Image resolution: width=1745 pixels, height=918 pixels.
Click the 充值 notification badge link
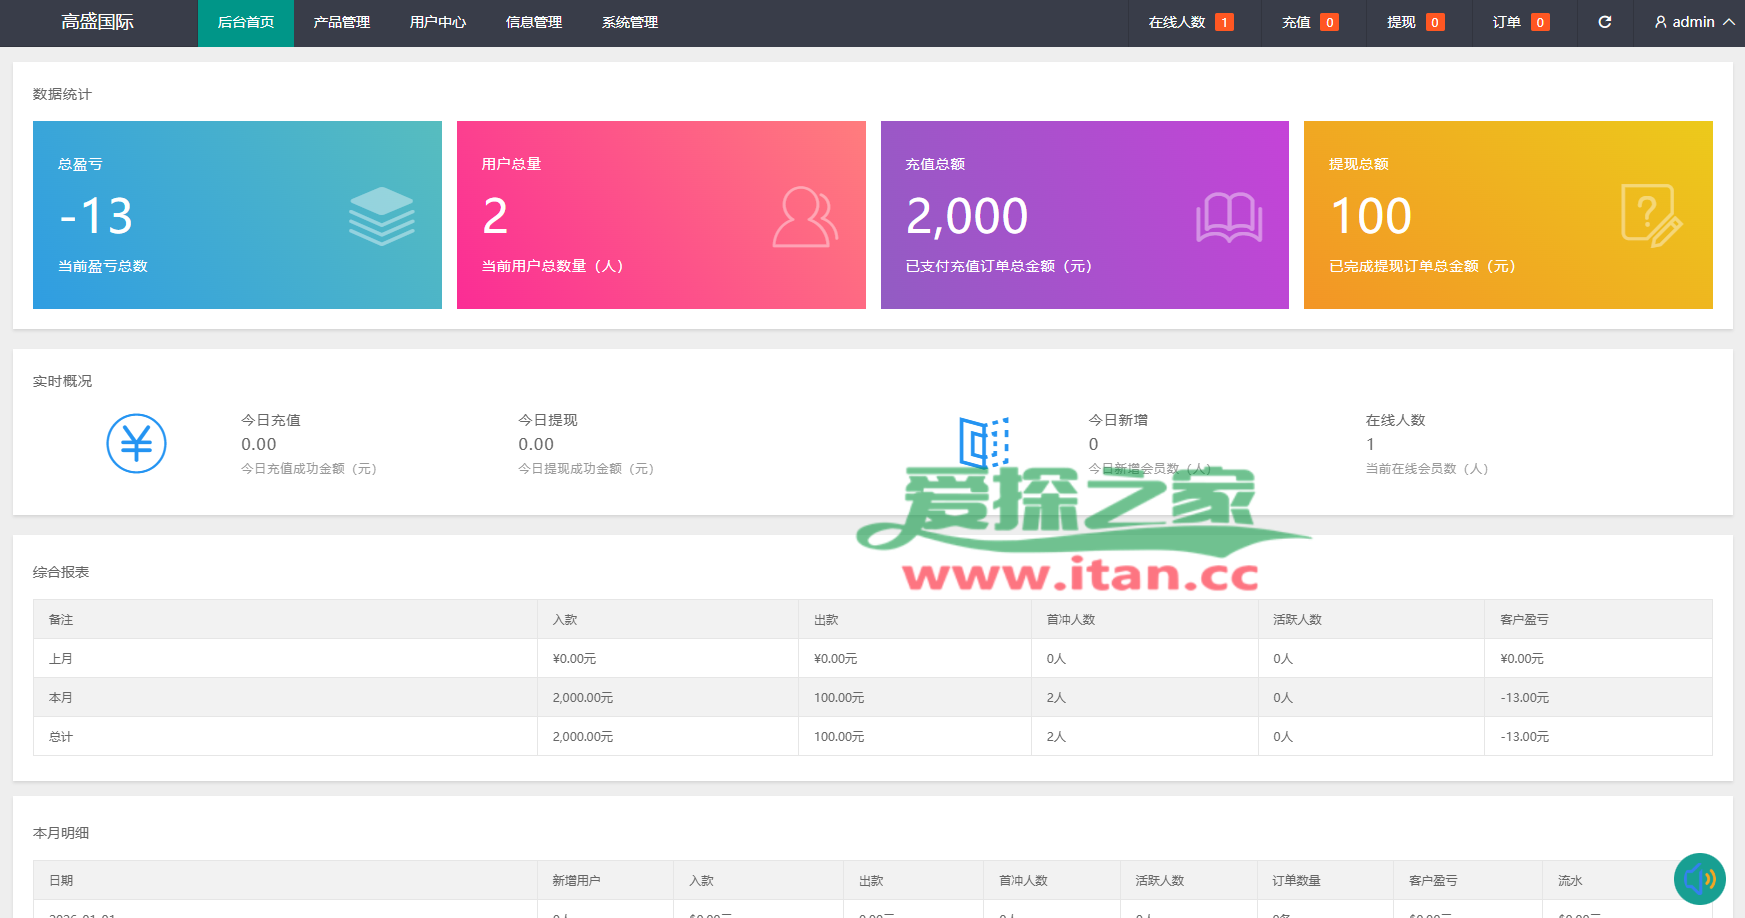click(1309, 22)
